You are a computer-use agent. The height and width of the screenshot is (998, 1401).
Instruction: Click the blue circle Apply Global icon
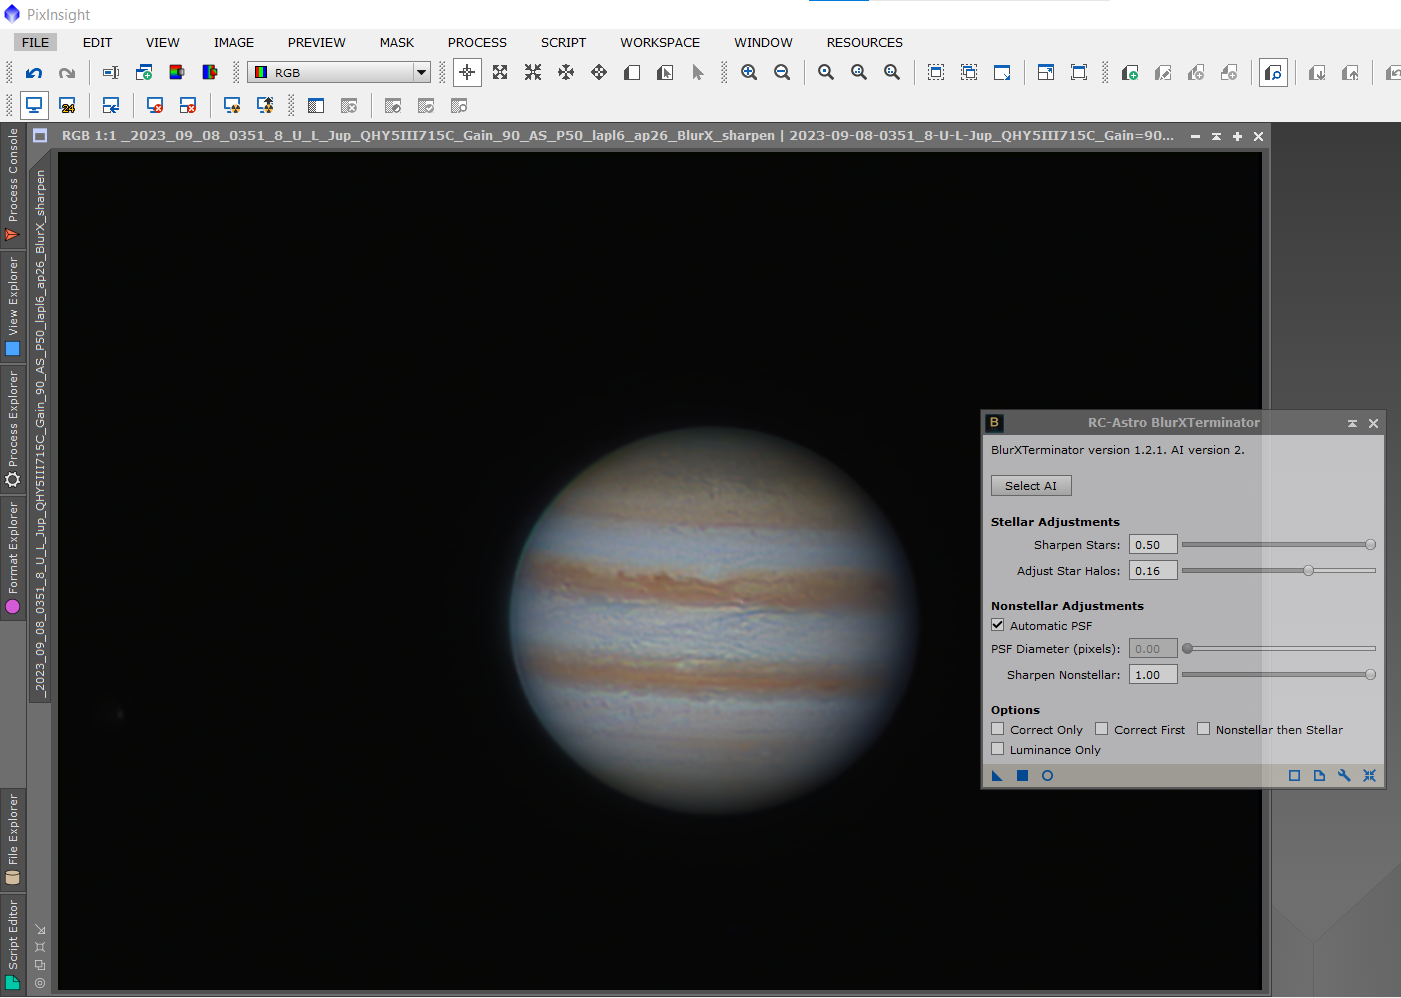tap(1047, 776)
